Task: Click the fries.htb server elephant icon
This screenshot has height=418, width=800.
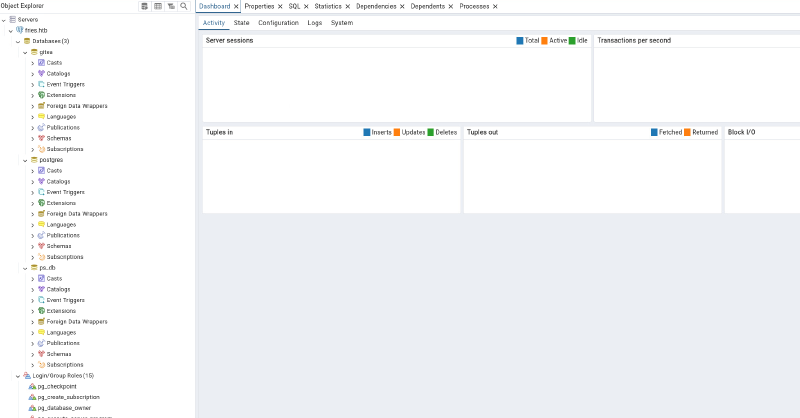Action: [x=20, y=30]
